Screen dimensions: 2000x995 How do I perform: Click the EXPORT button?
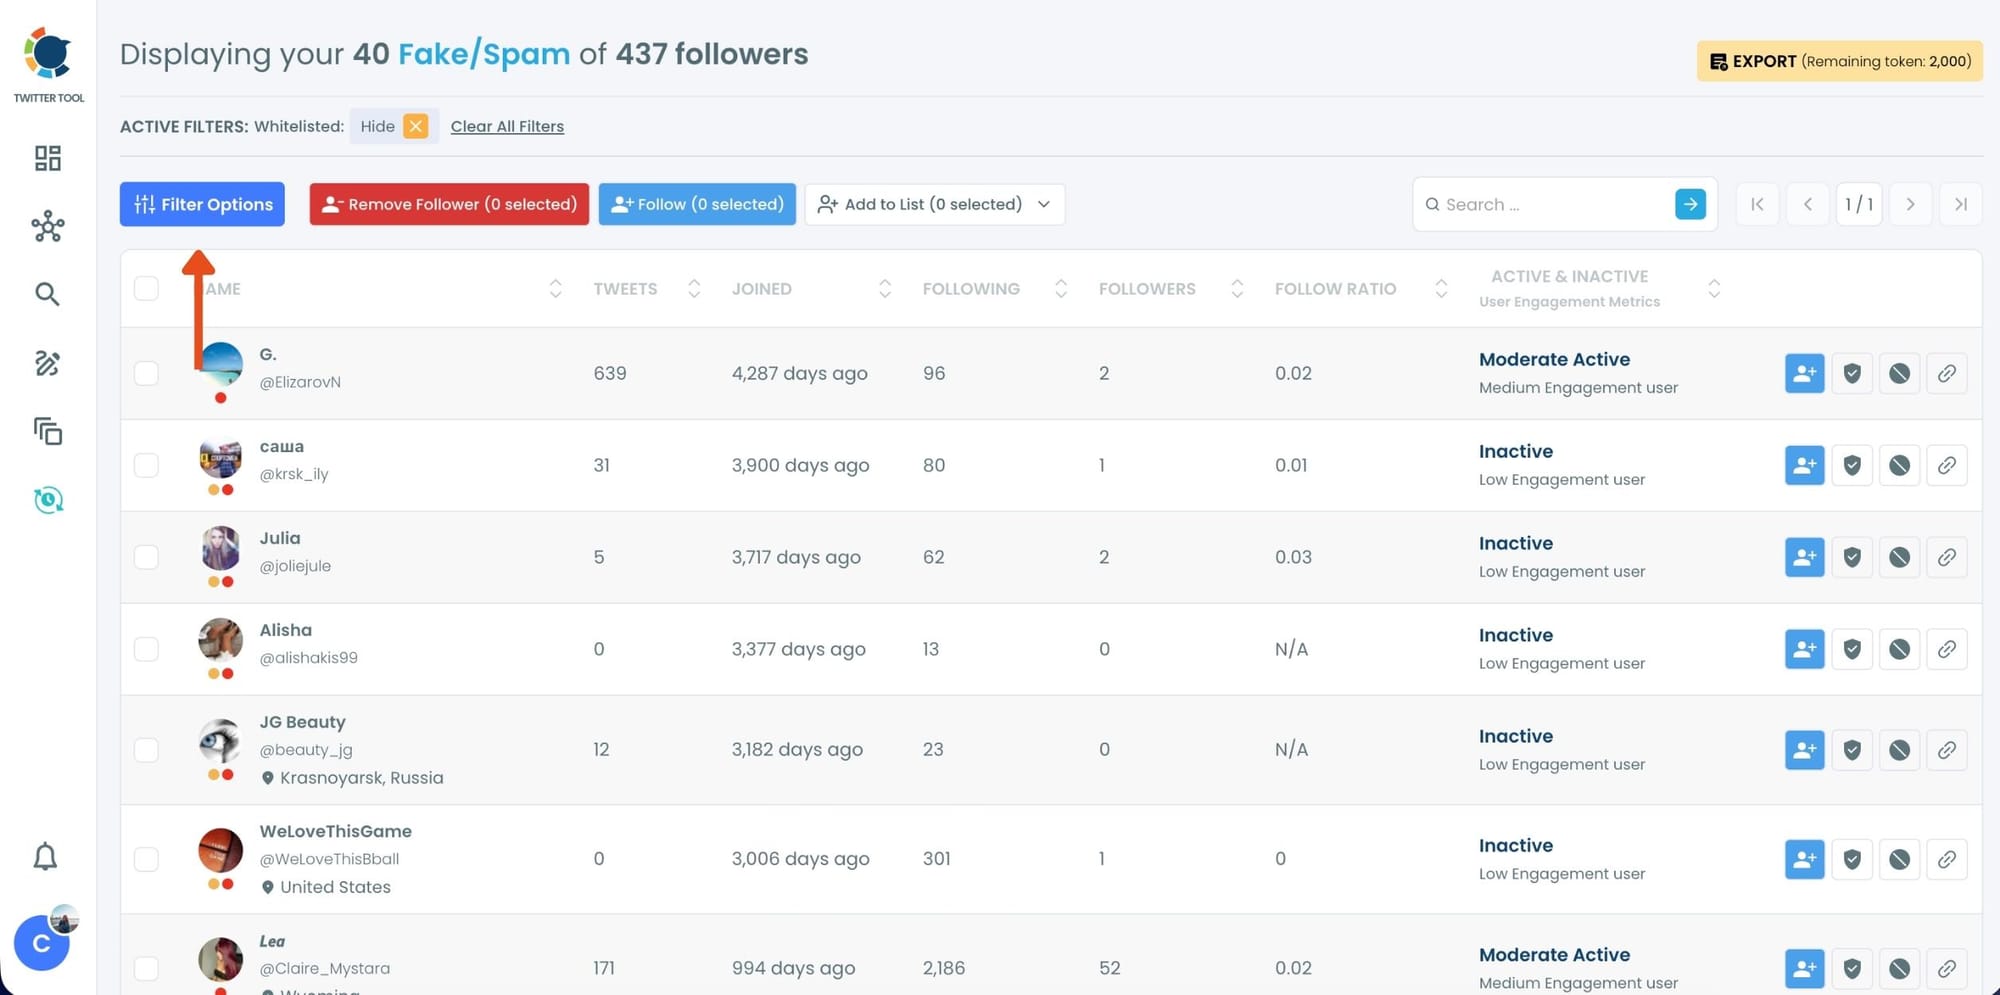tap(1838, 61)
